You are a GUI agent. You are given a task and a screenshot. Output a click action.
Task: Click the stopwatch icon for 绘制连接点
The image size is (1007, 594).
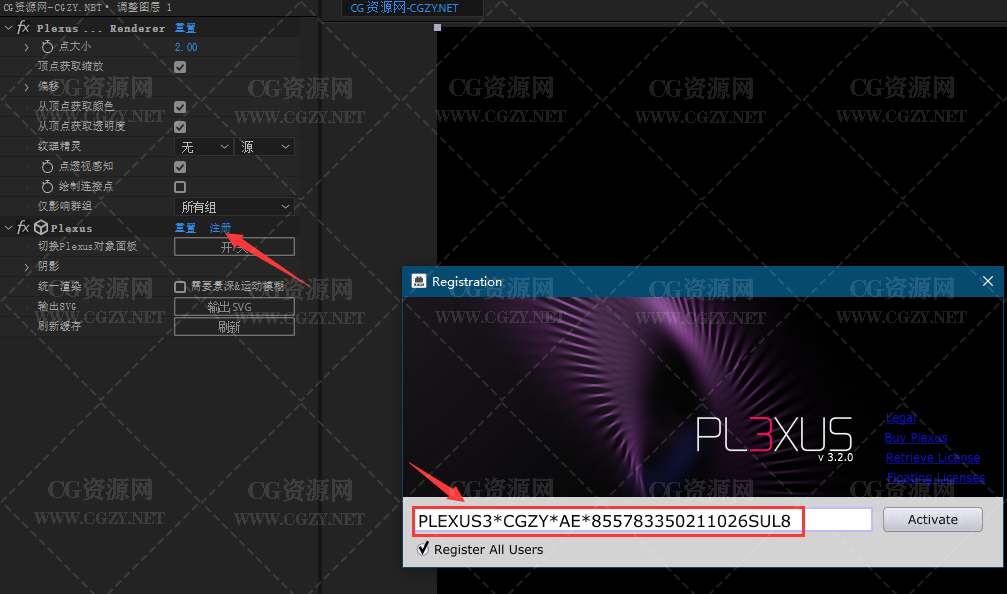point(47,187)
